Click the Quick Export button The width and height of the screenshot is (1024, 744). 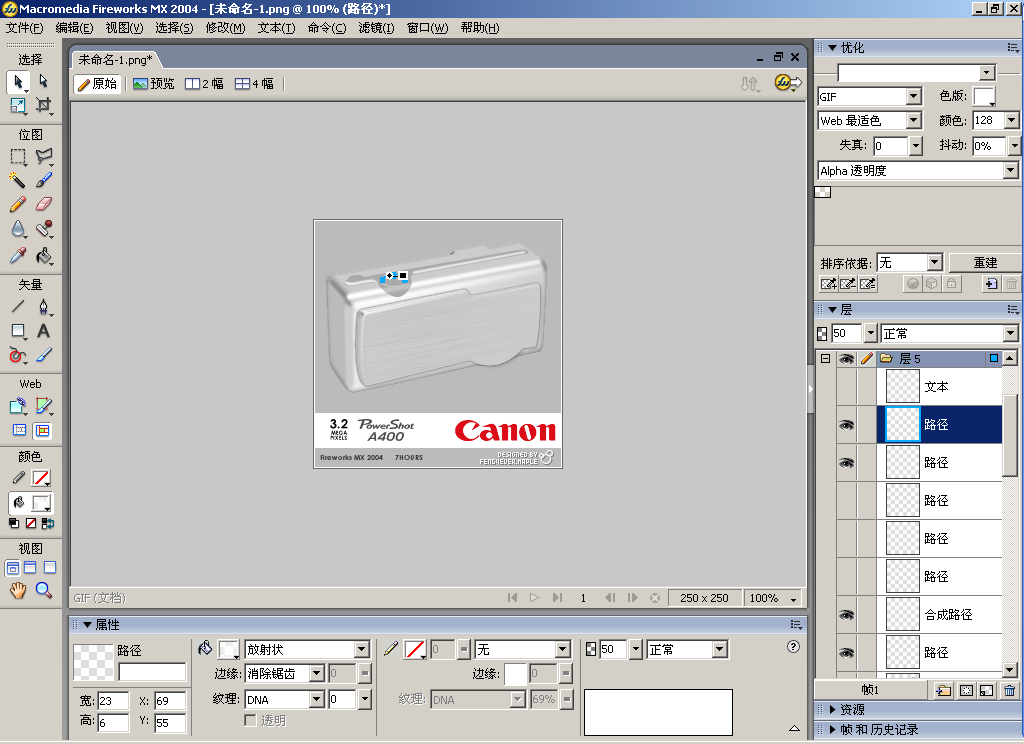788,83
